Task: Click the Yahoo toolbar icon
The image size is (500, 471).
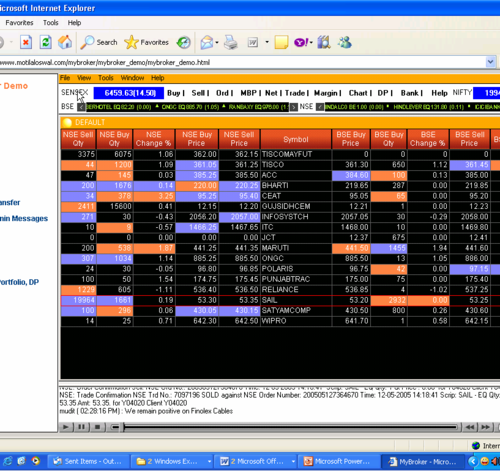Action: pyautogui.click(x=301, y=43)
